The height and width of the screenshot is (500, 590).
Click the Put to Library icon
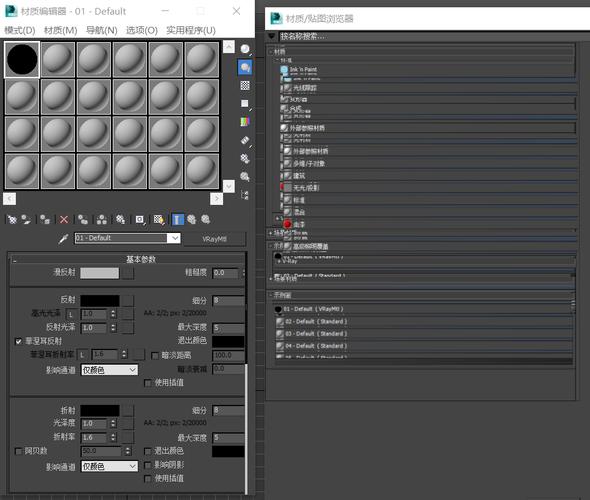coord(120,219)
